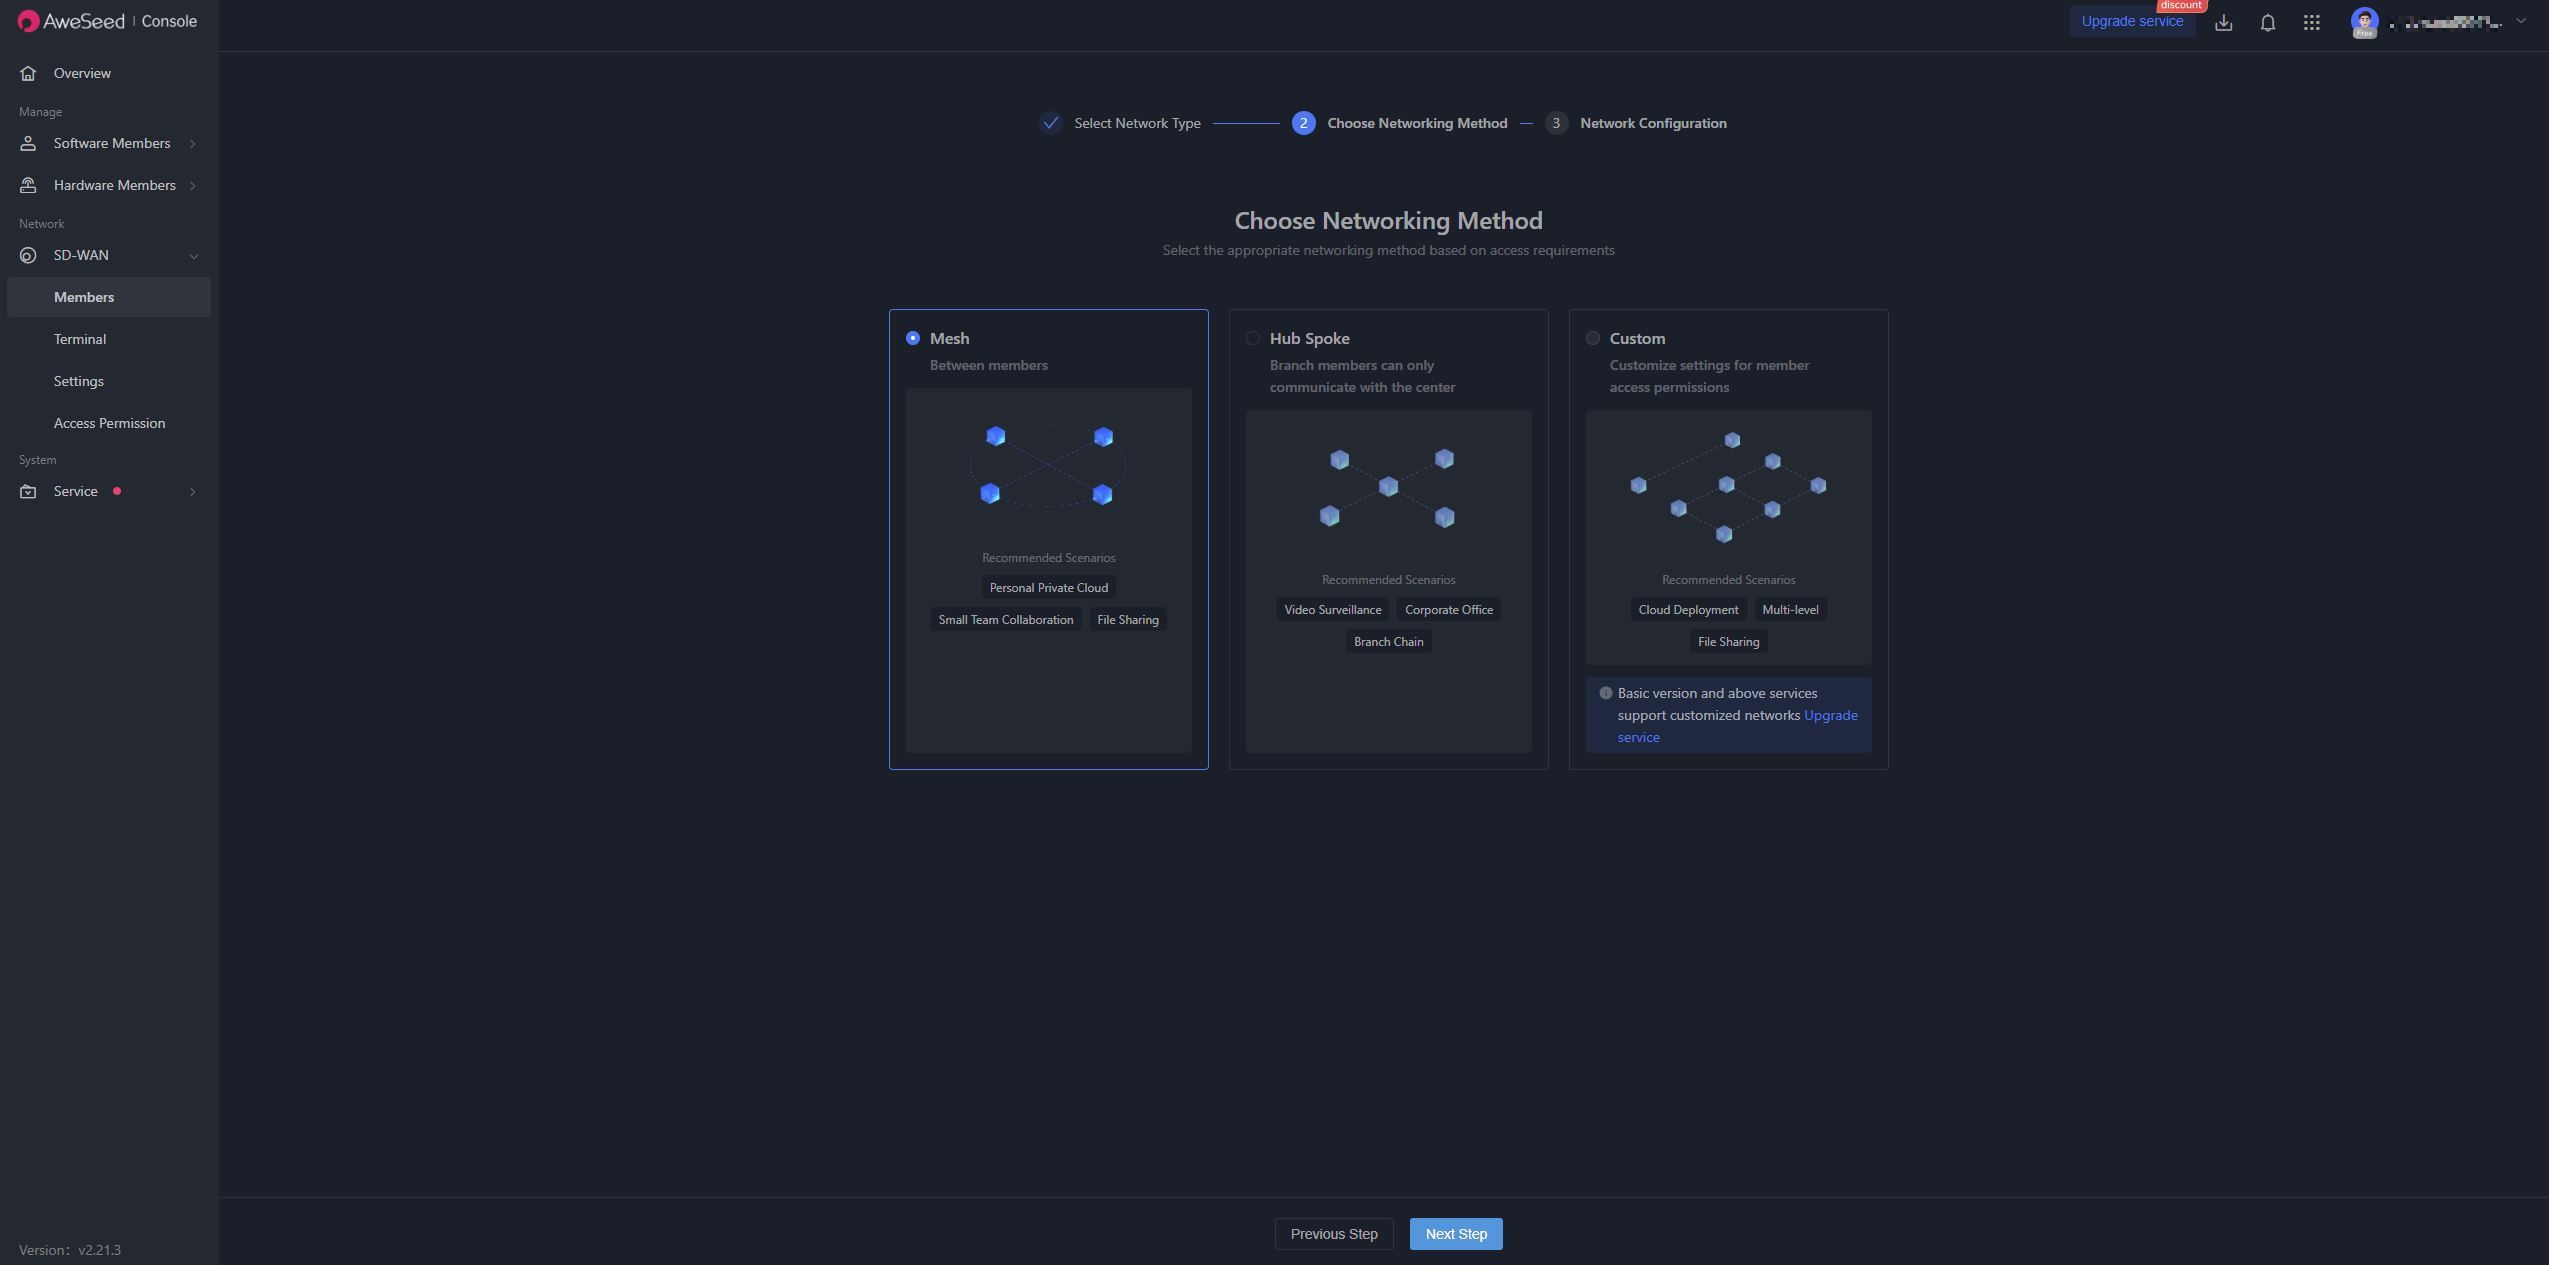The image size is (2549, 1265).
Task: Expand Software Members chevron
Action: click(x=192, y=144)
